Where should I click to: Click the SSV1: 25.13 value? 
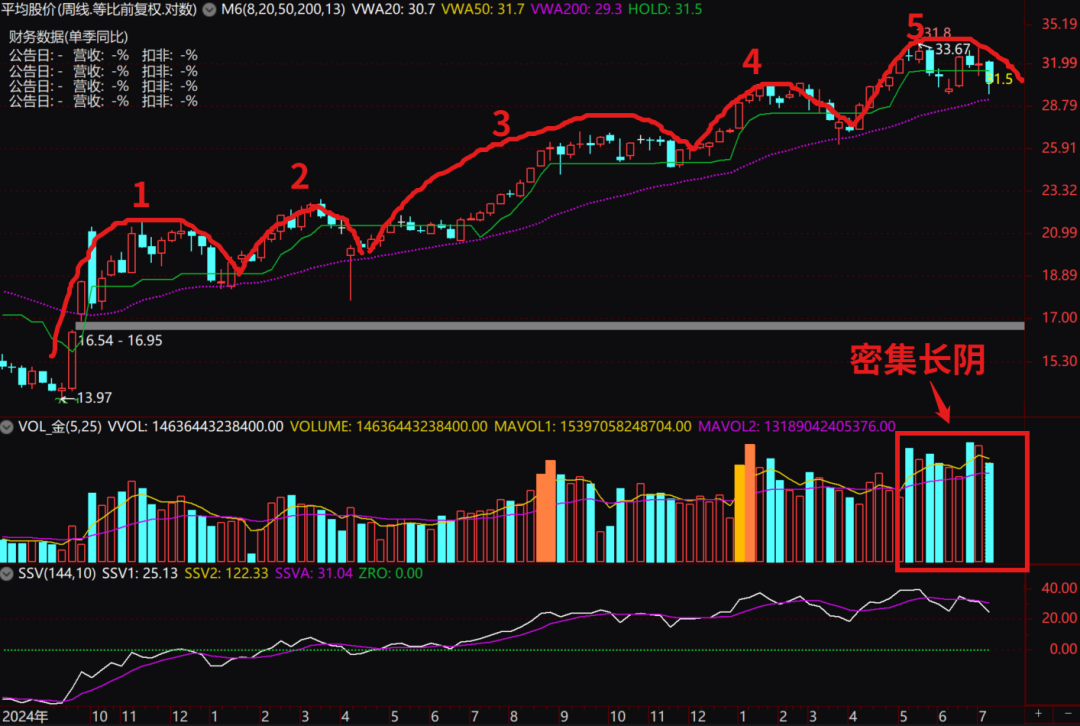(x=140, y=574)
